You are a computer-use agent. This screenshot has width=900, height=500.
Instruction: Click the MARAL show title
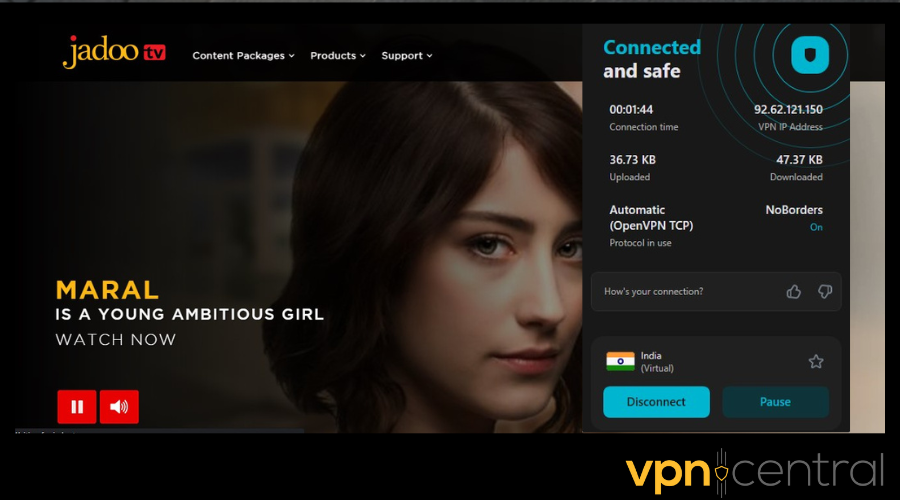click(107, 290)
